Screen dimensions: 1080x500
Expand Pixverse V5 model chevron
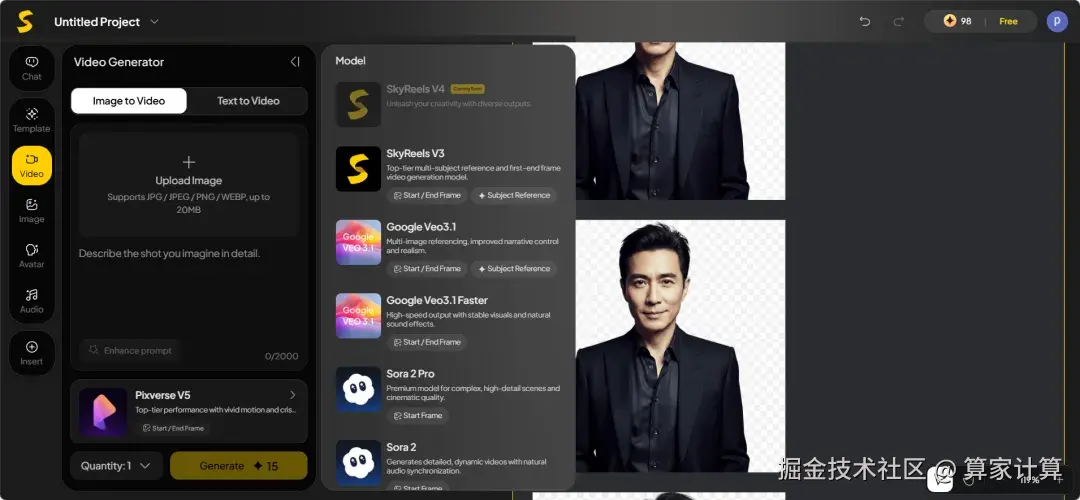click(293, 395)
